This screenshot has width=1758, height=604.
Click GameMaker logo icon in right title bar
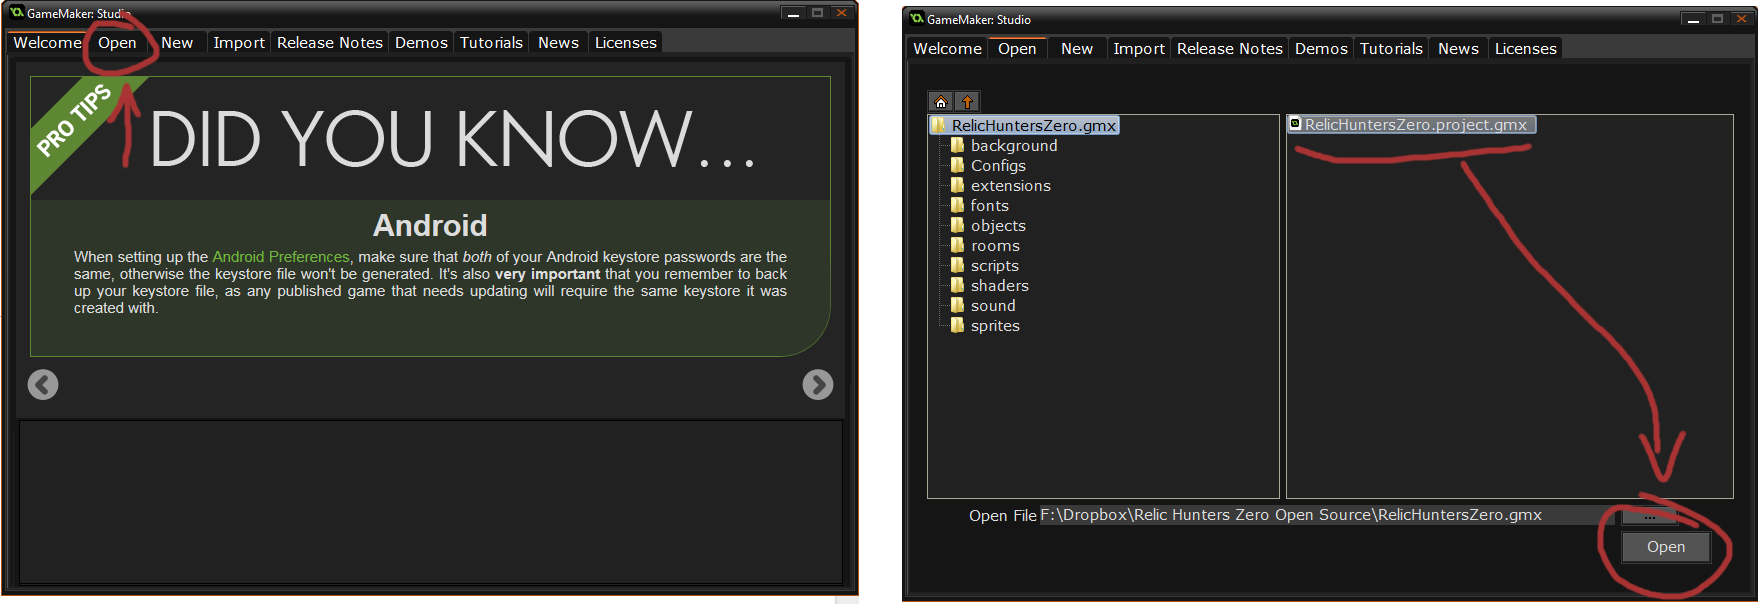coord(916,19)
